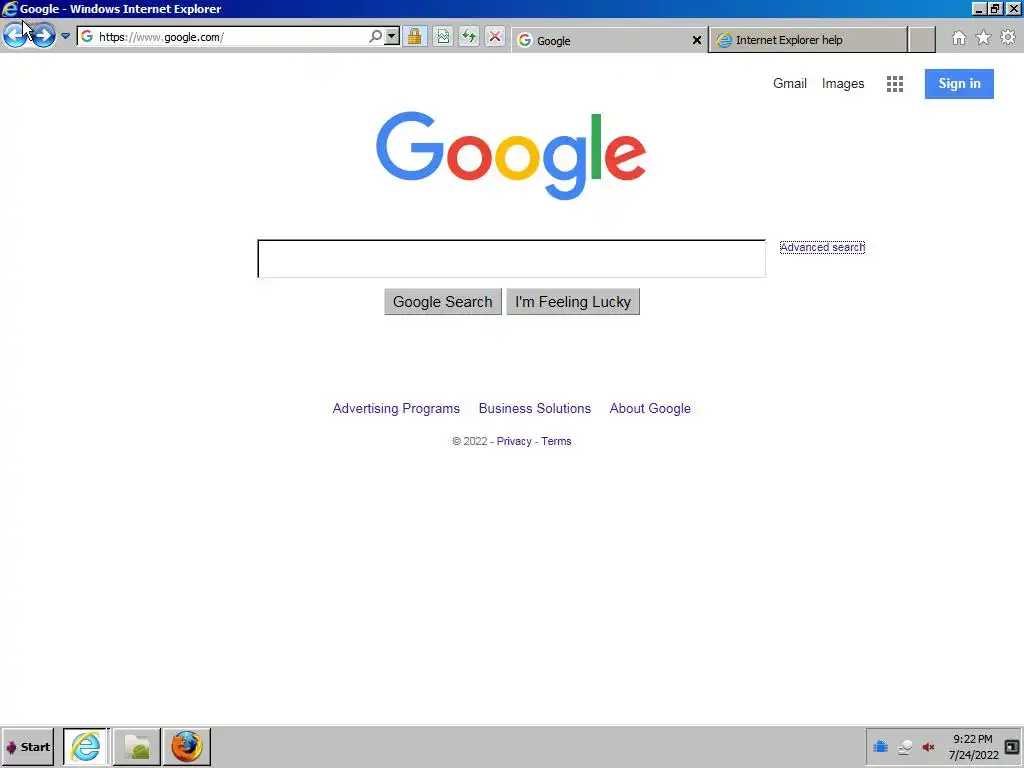Click the Google logo
The image size is (1024, 768).
point(511,155)
